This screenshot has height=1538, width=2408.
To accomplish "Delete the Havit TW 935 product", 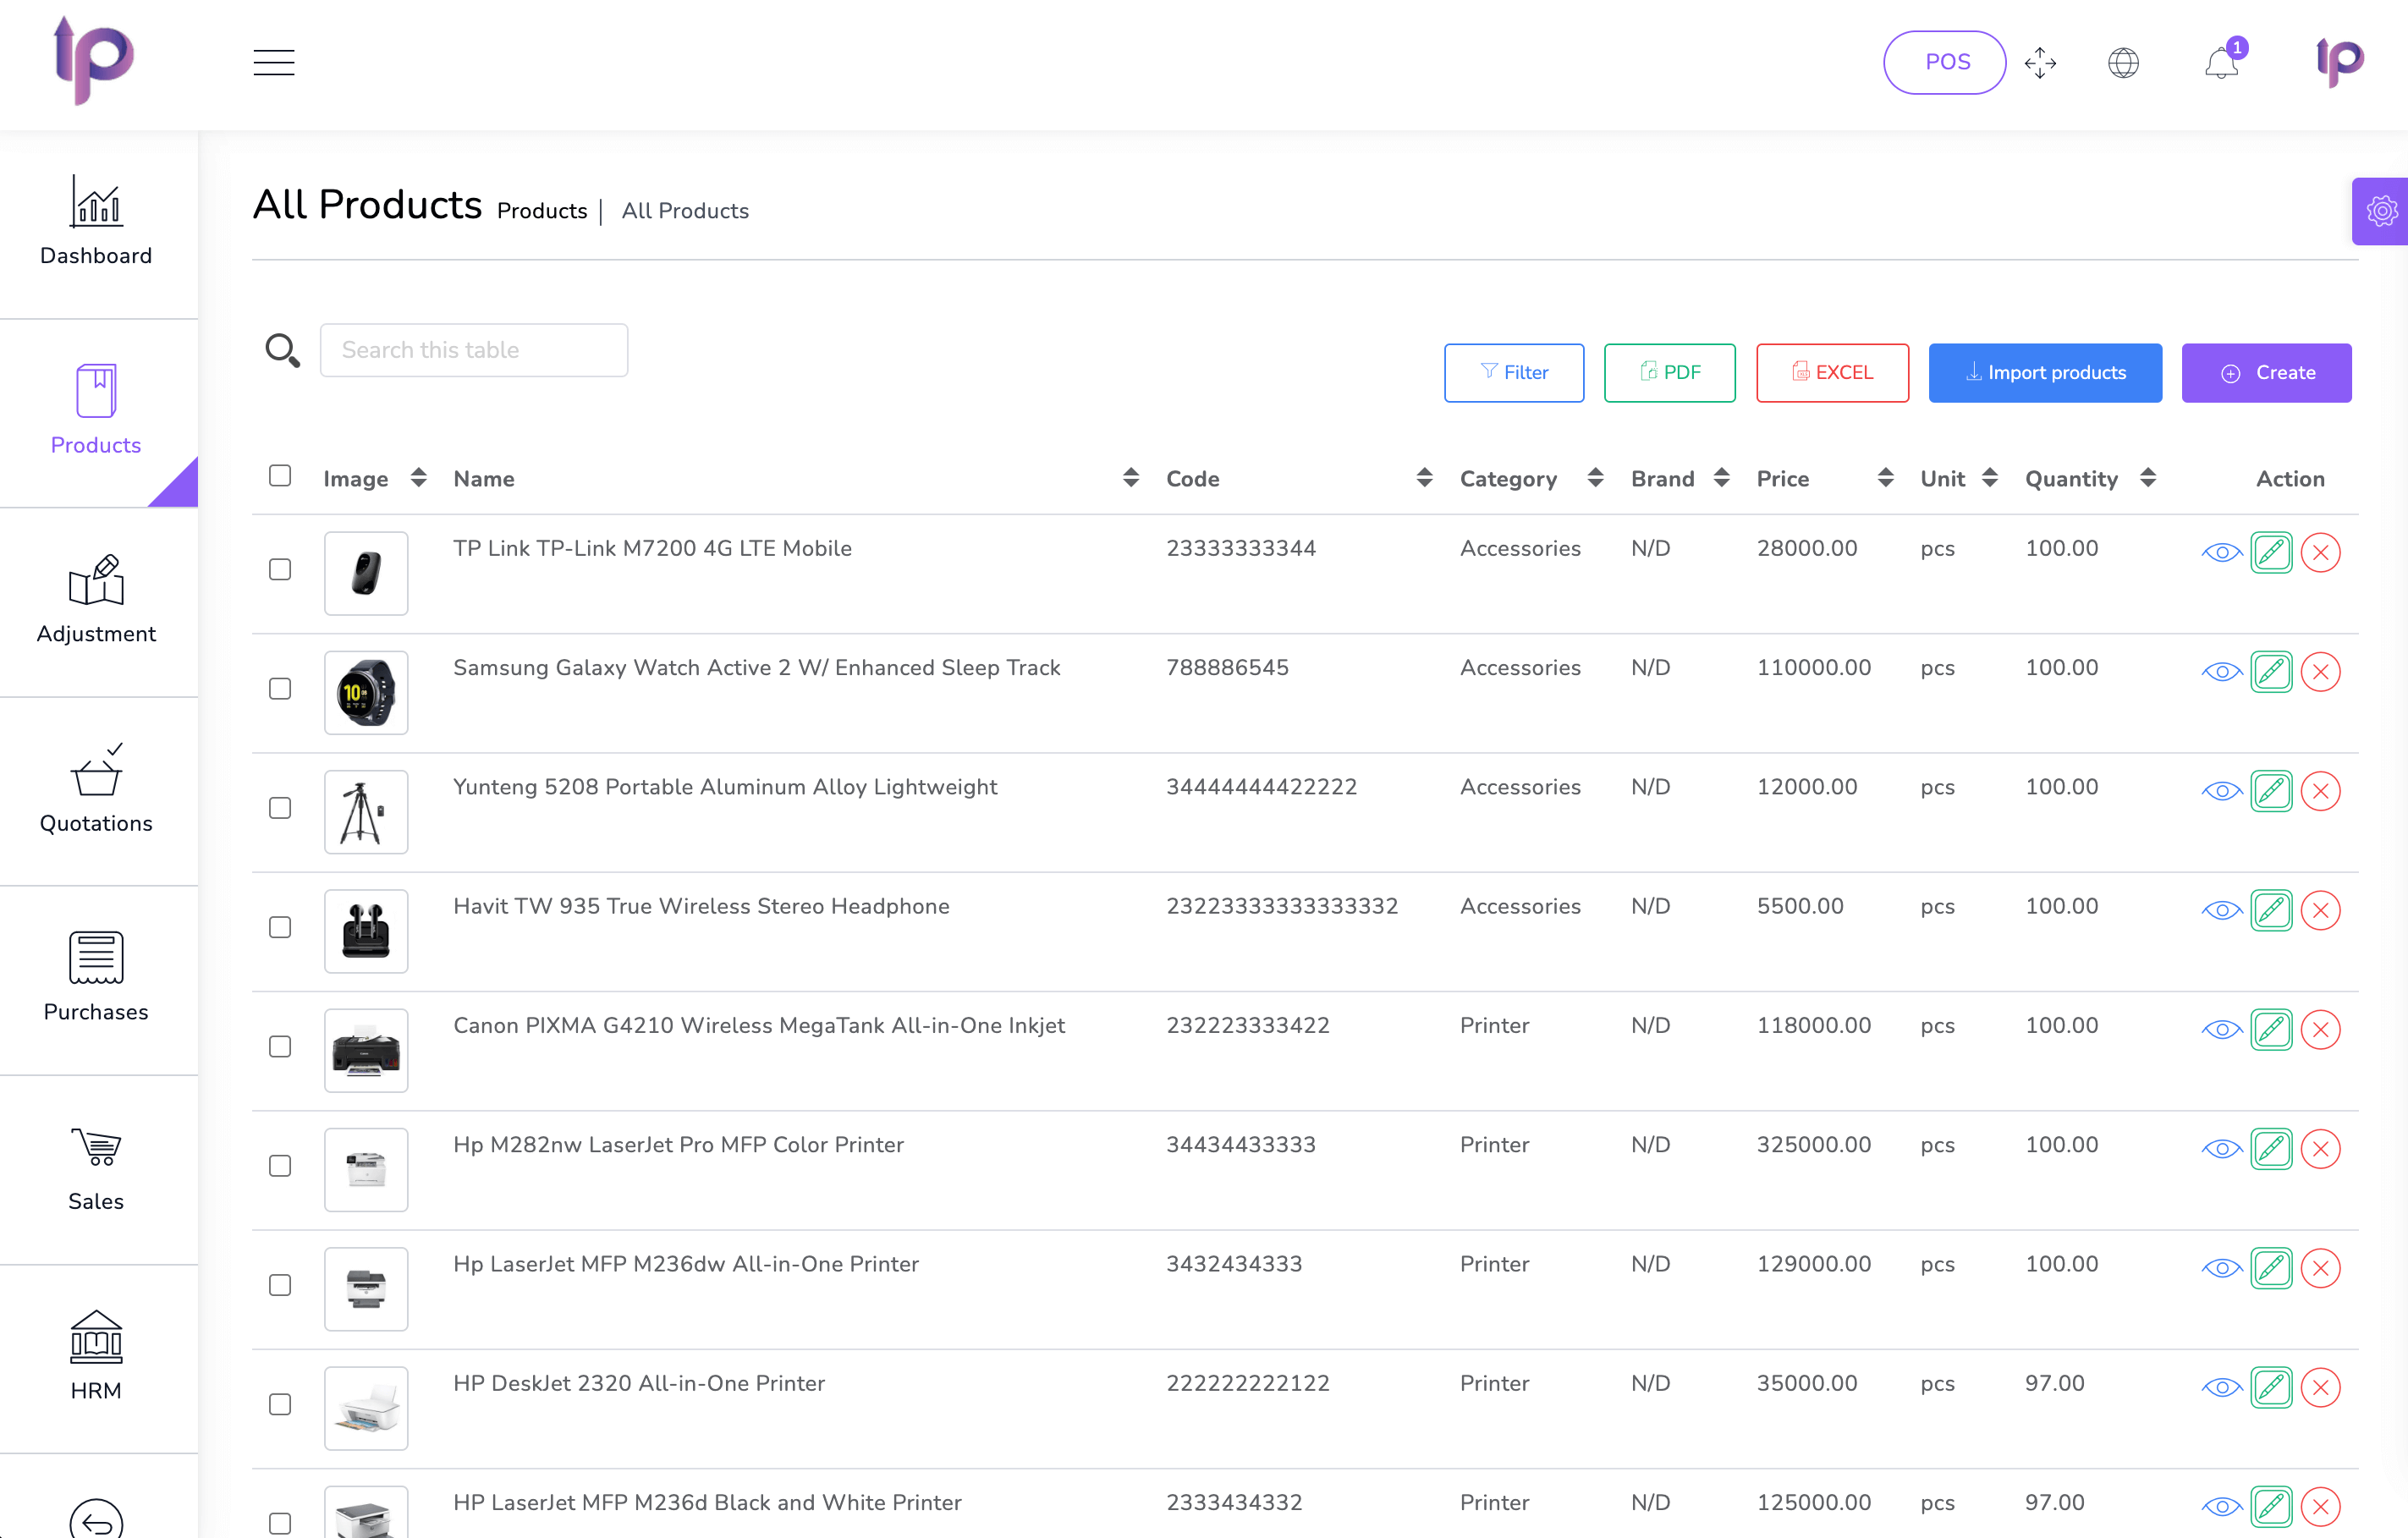I will tap(2320, 909).
